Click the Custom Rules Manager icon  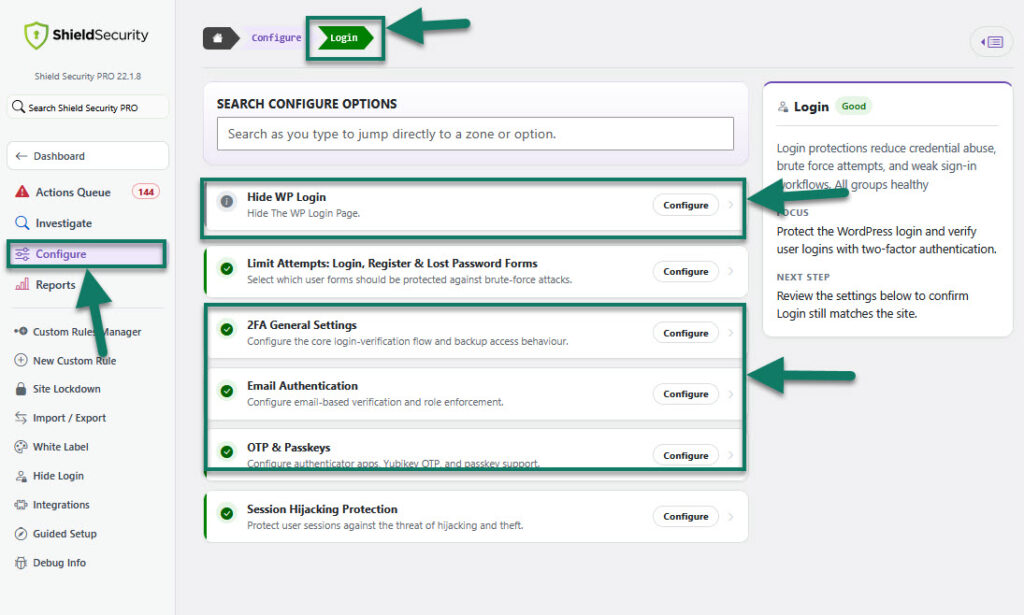pos(21,331)
